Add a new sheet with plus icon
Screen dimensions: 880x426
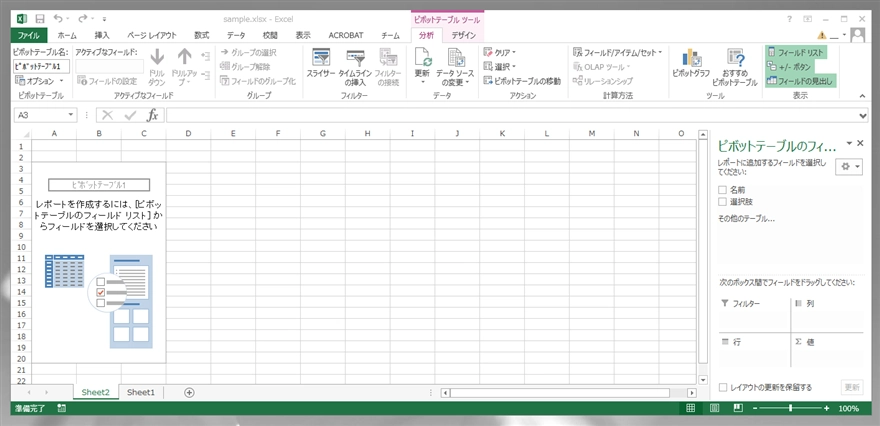click(189, 392)
